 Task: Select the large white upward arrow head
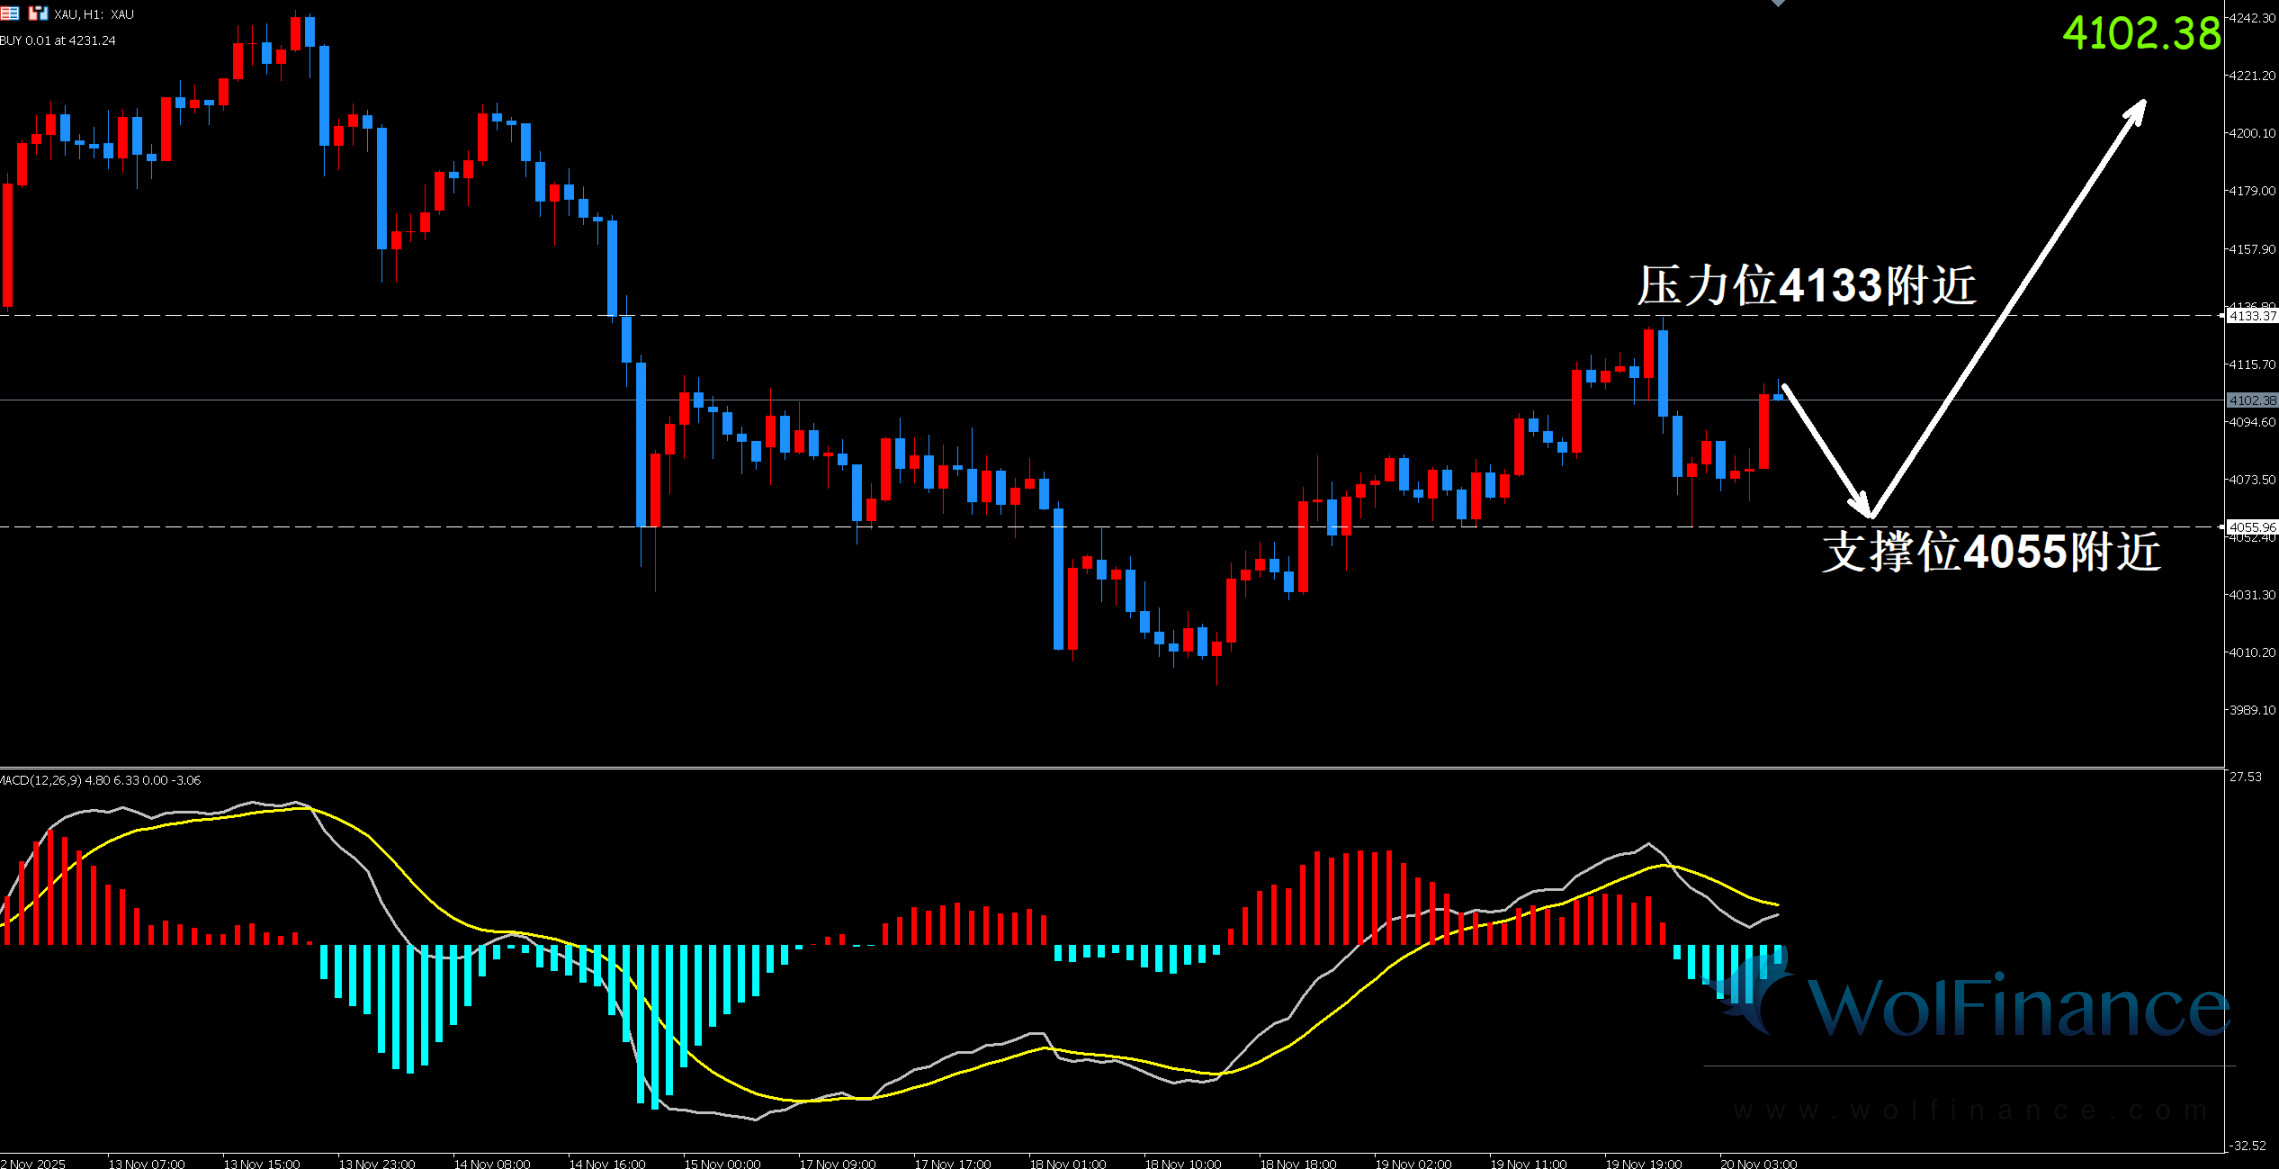coord(2136,110)
